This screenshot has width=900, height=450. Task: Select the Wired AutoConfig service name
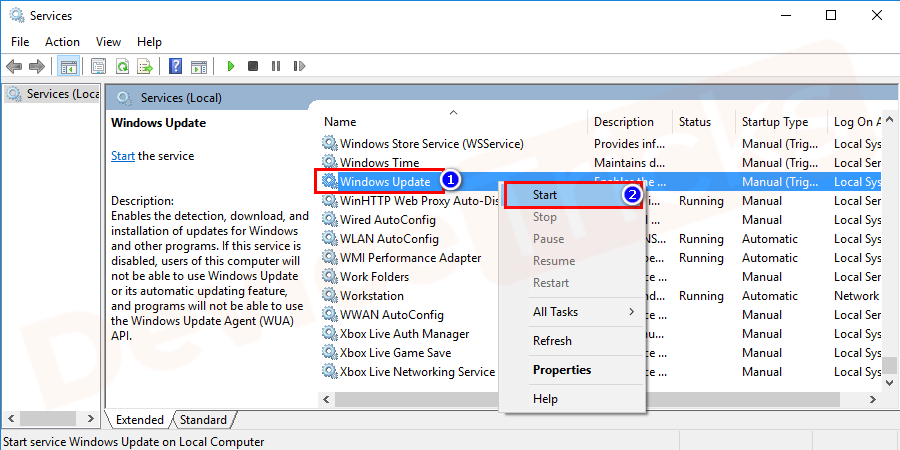pyautogui.click(x=387, y=220)
